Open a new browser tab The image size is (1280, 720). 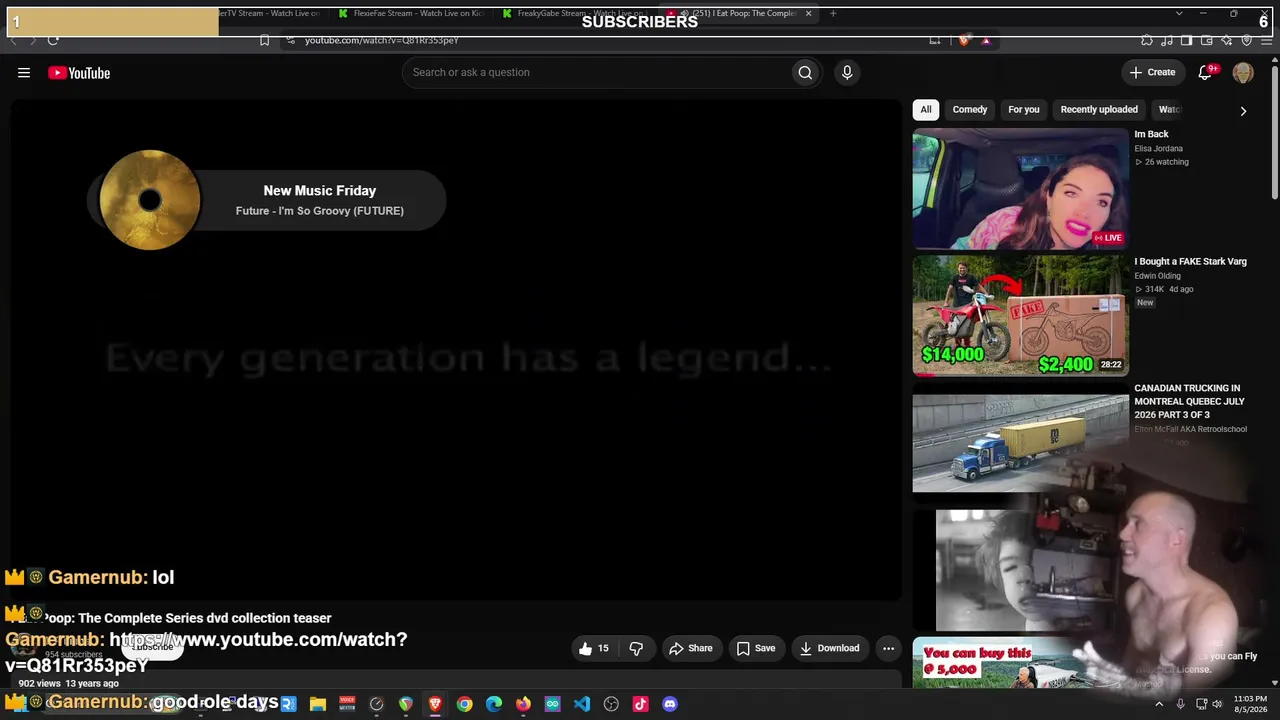(833, 13)
